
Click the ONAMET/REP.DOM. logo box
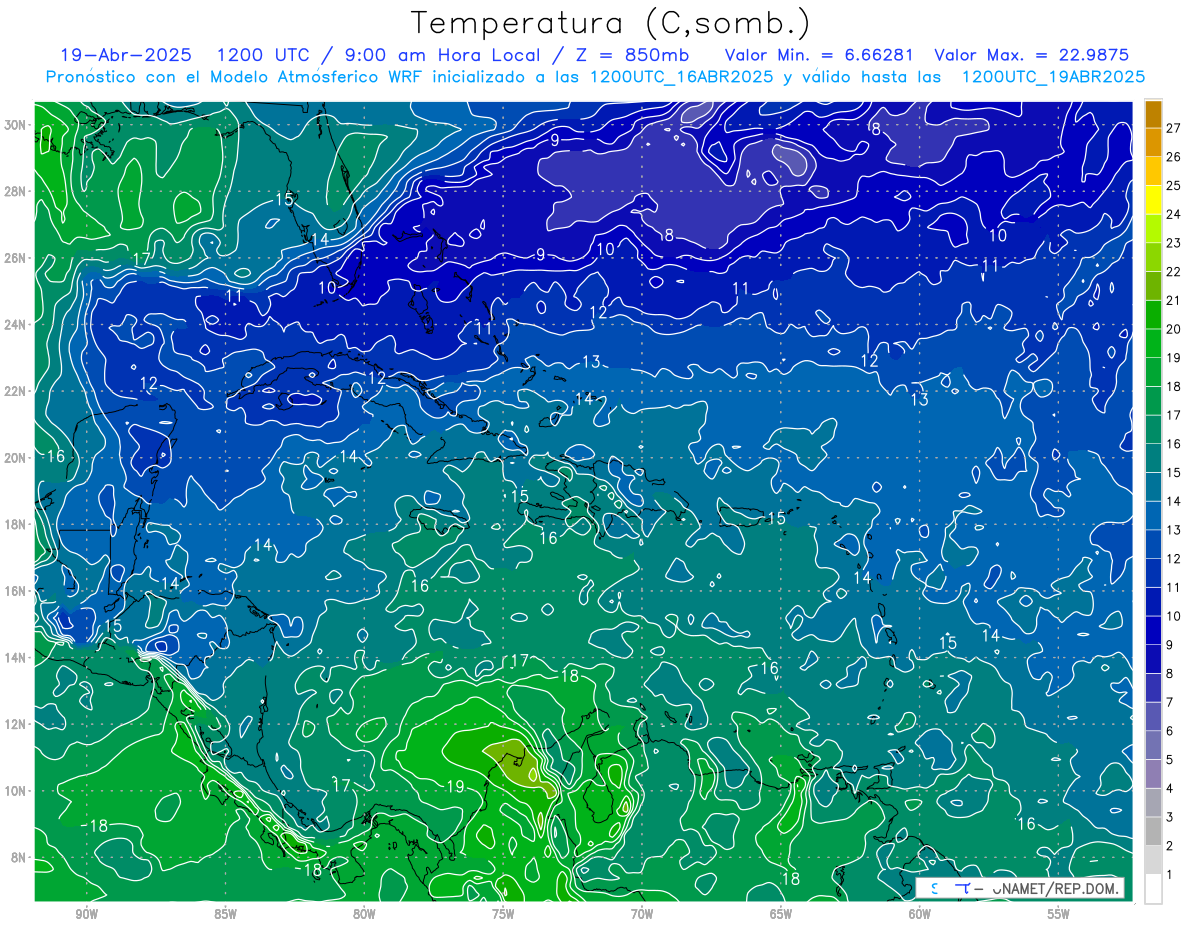click(x=1020, y=888)
